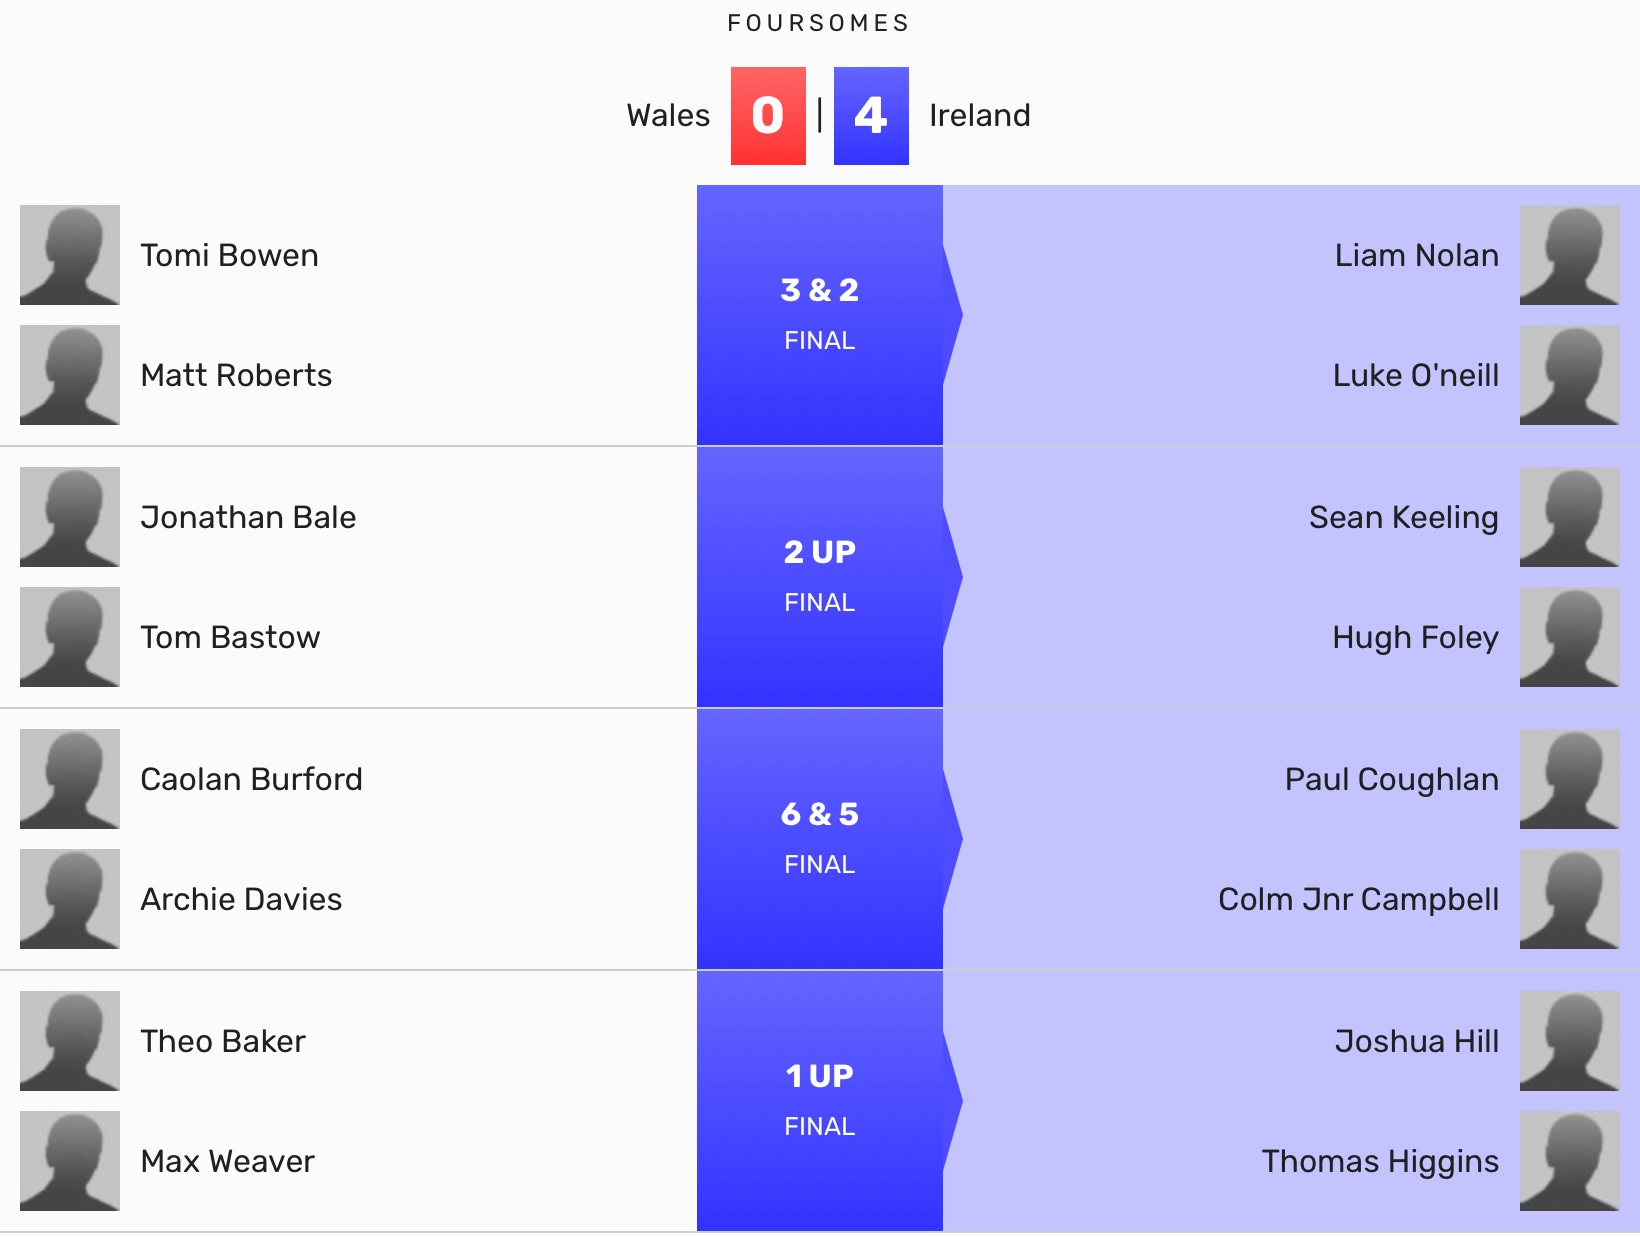Click Tomi Bowen's profile avatar
1640x1237 pixels.
click(70, 255)
